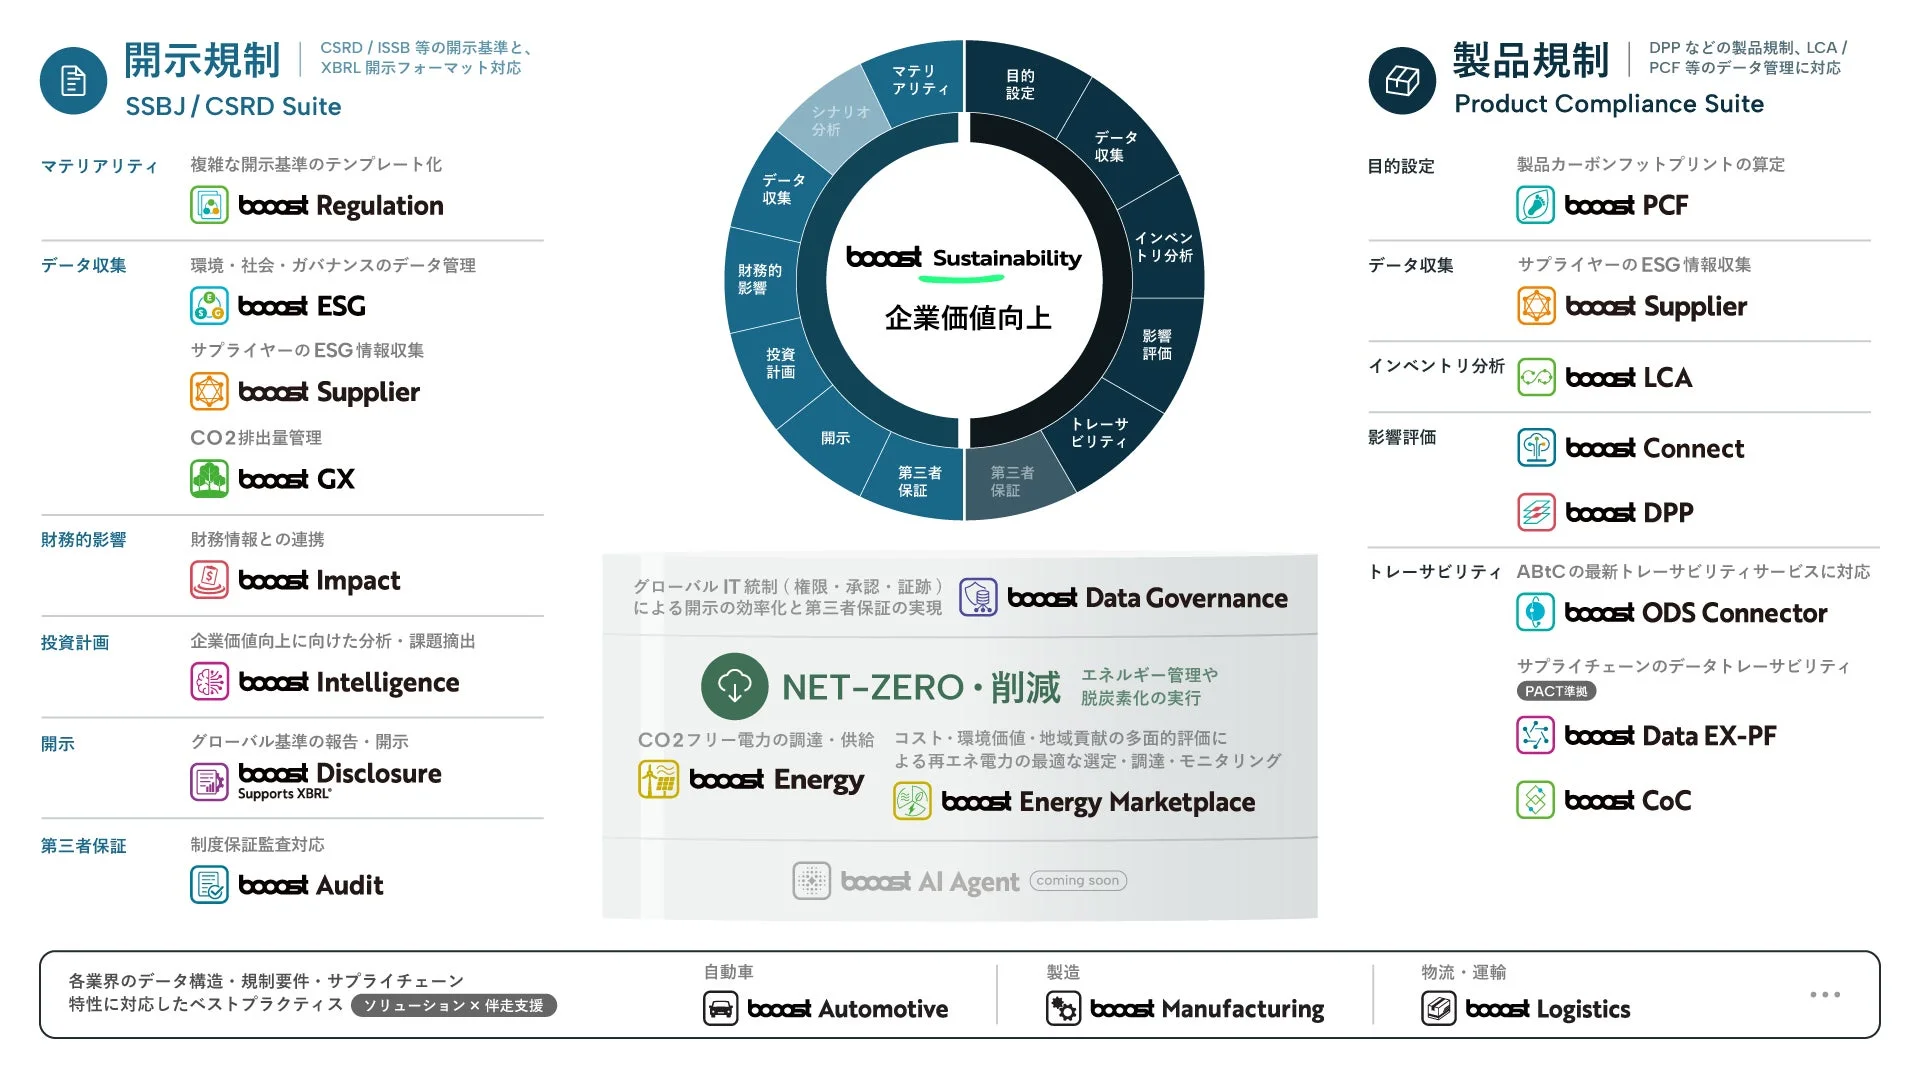The width and height of the screenshot is (1920, 1080).
Task: Click the booost LCA icon
Action: (x=1536, y=377)
